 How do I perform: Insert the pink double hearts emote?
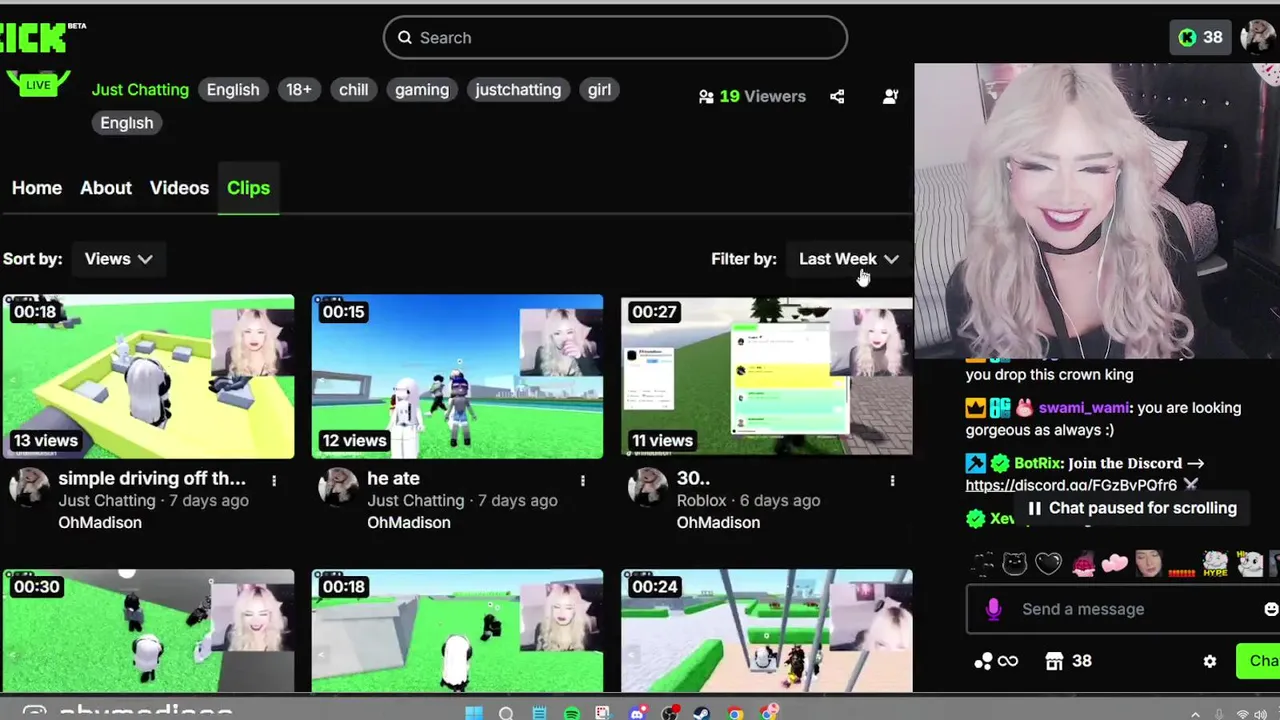tap(1115, 564)
